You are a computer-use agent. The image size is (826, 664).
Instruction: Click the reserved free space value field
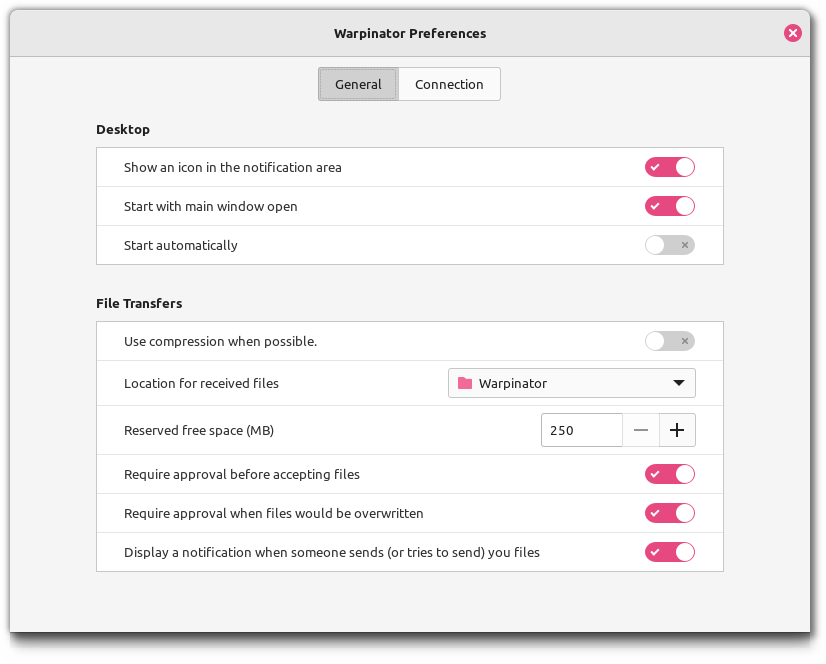(x=581, y=430)
